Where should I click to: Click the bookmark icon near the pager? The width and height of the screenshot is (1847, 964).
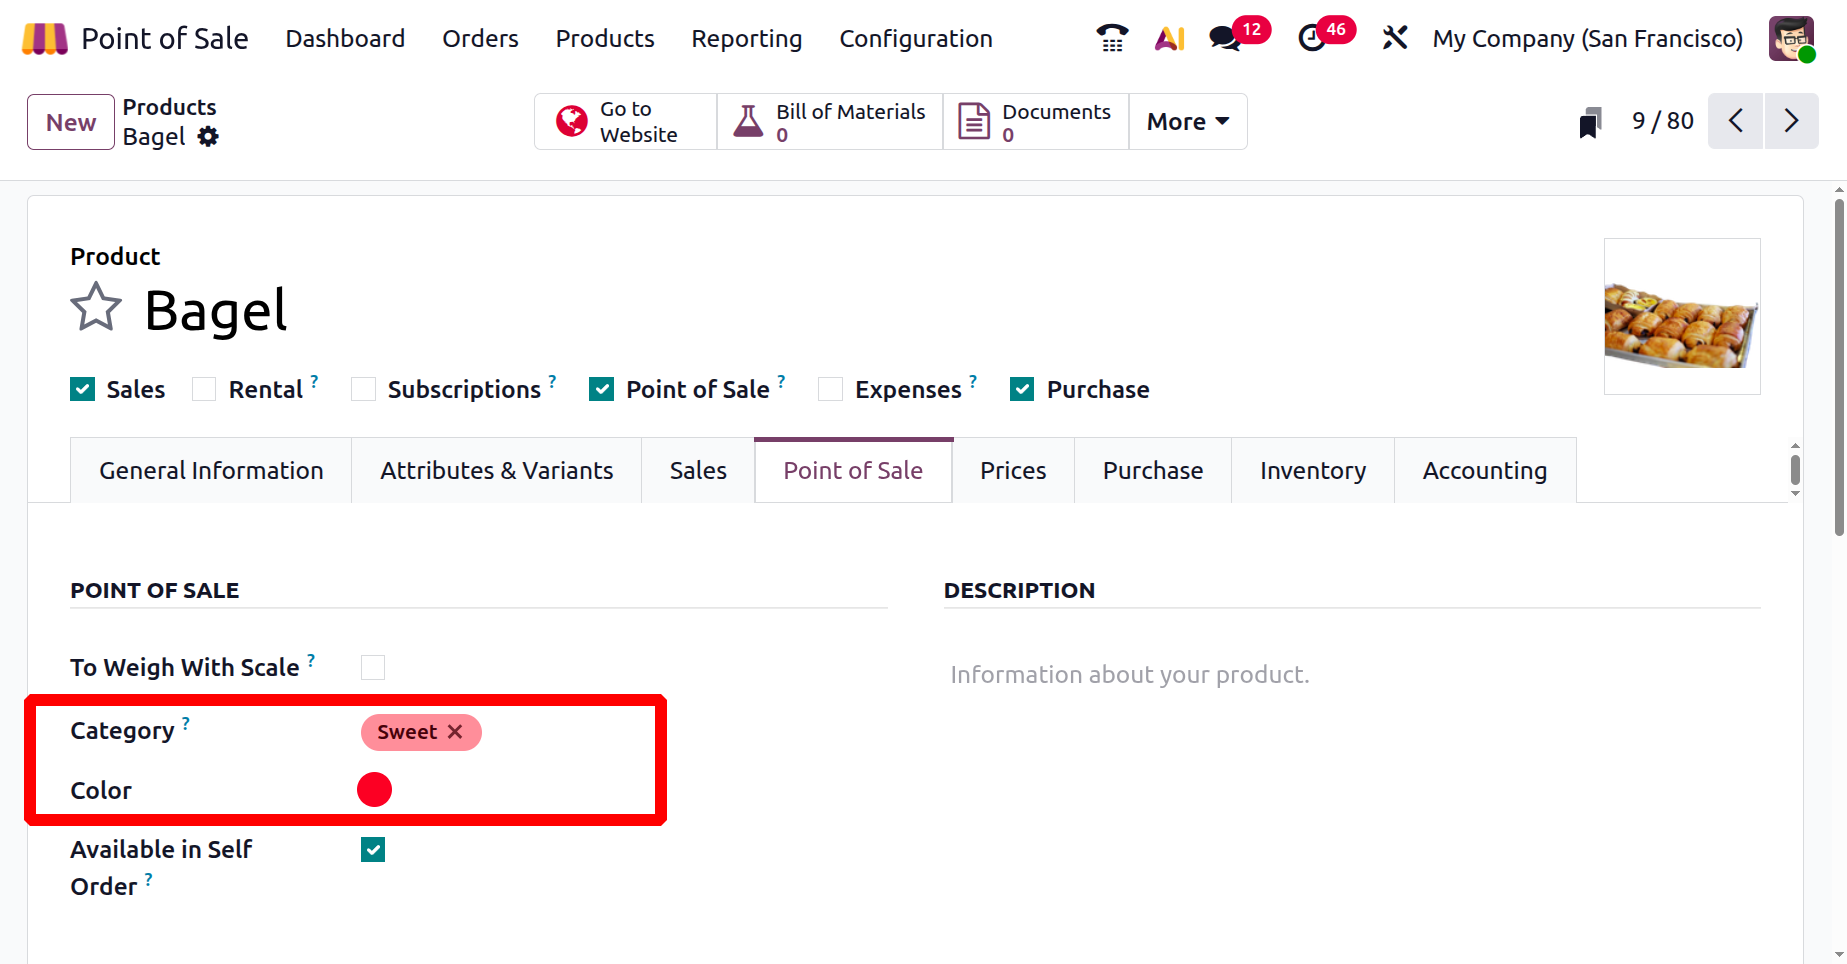[x=1590, y=122]
